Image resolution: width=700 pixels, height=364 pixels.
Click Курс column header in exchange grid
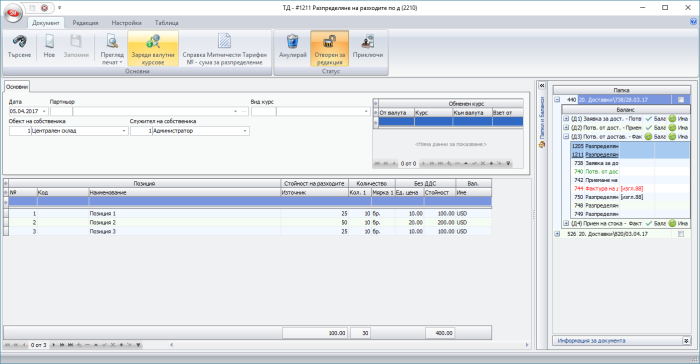point(433,113)
